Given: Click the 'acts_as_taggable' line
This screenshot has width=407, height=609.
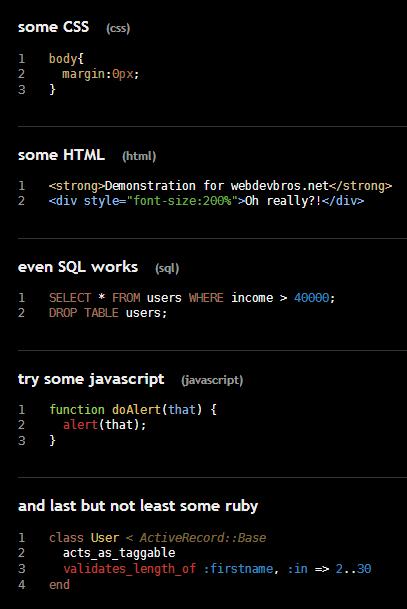Looking at the screenshot, I should point(119,553).
